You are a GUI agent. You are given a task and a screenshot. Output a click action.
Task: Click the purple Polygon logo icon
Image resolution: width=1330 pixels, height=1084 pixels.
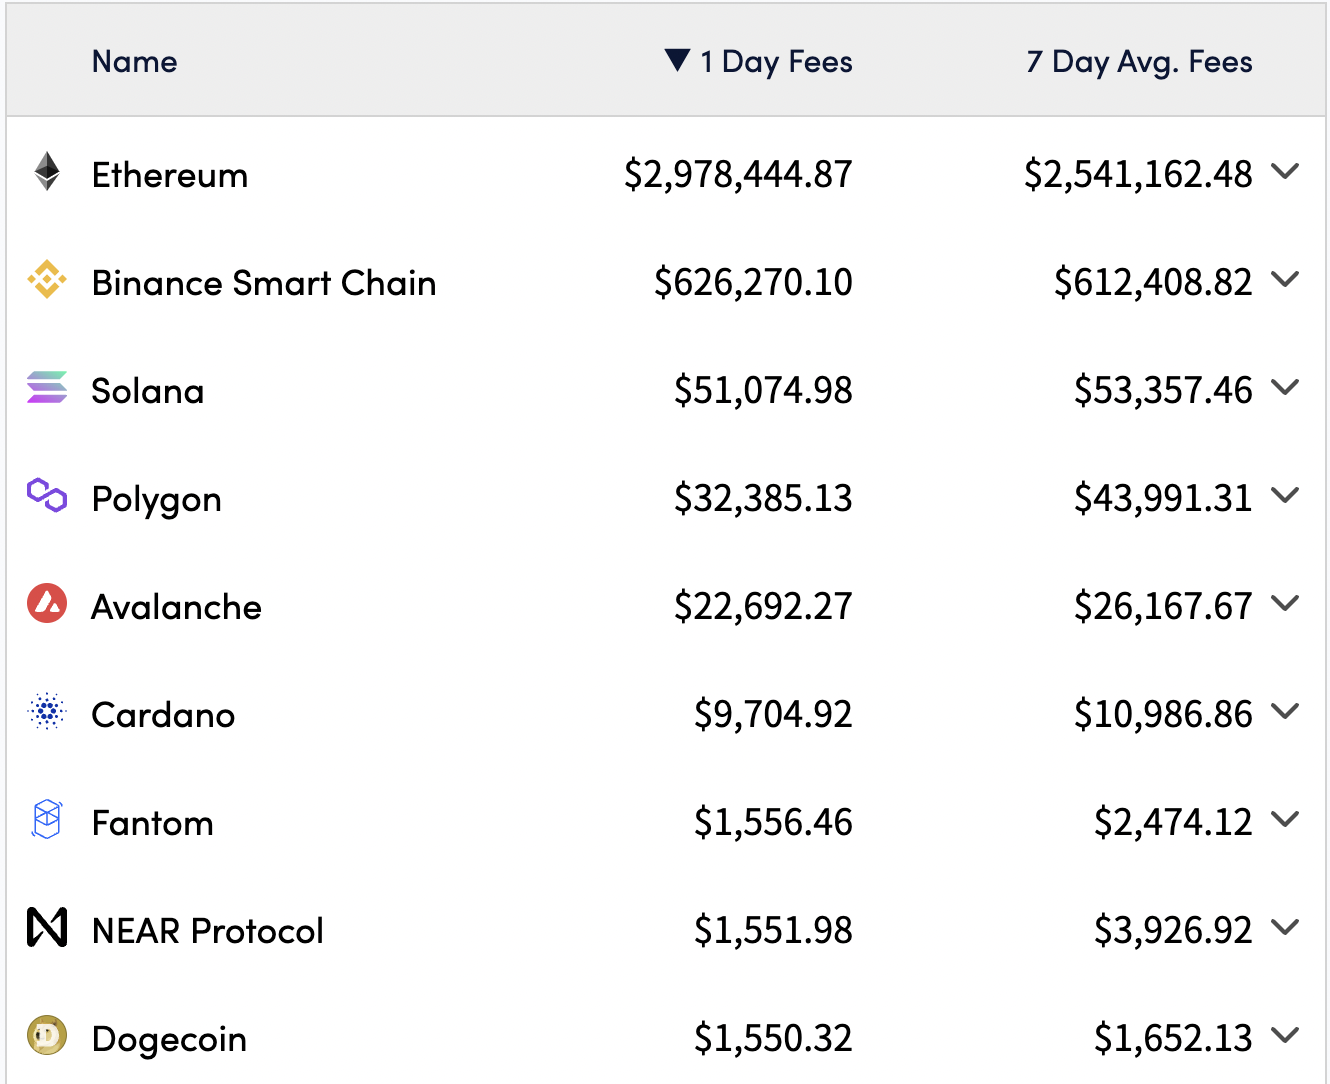tap(47, 496)
